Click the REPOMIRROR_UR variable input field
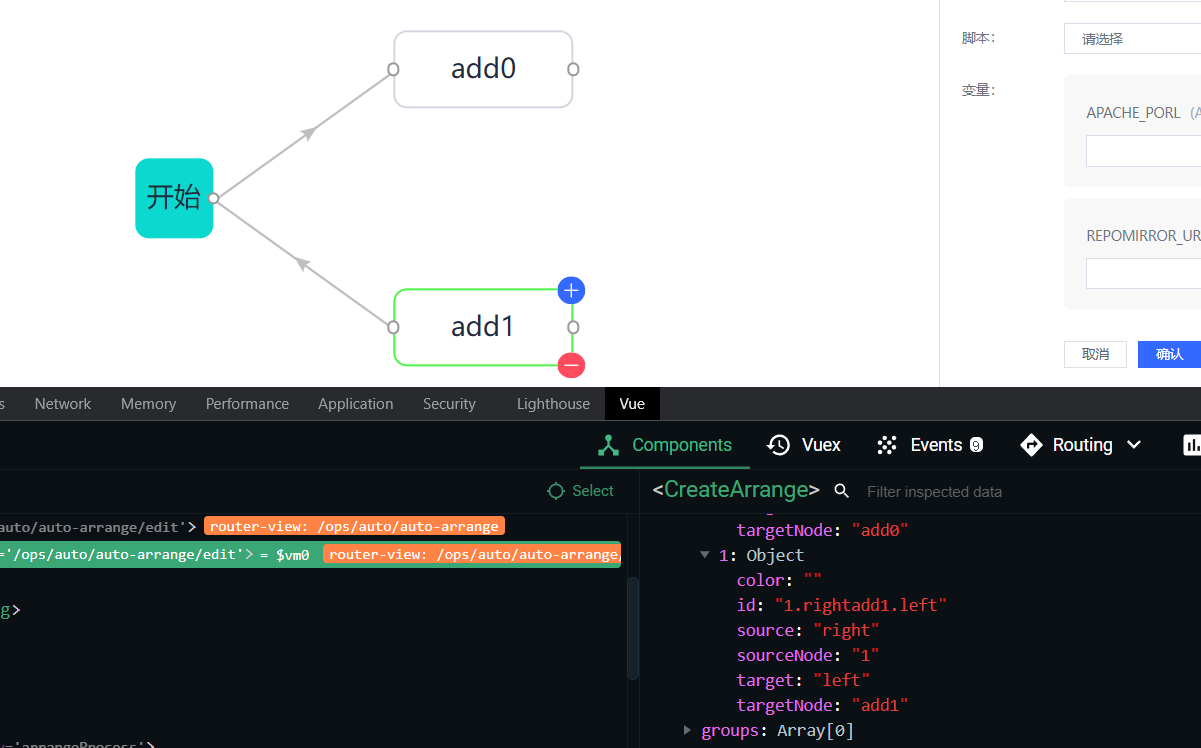This screenshot has height=748, width=1201. pyautogui.click(x=1143, y=274)
